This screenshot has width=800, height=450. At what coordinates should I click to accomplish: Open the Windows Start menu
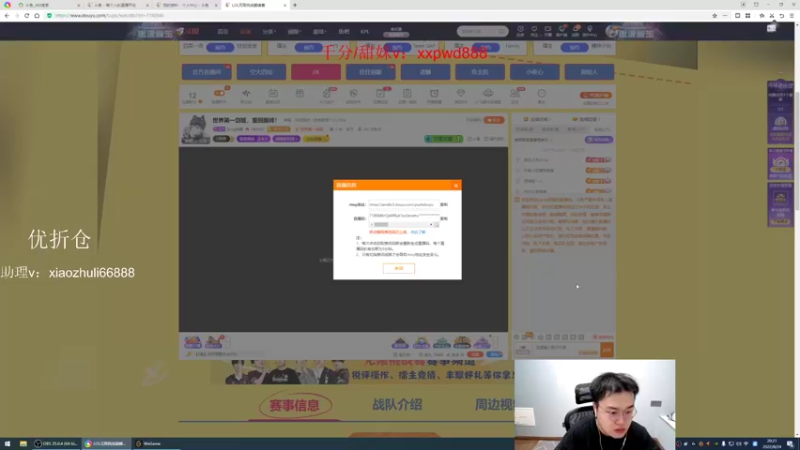7,444
